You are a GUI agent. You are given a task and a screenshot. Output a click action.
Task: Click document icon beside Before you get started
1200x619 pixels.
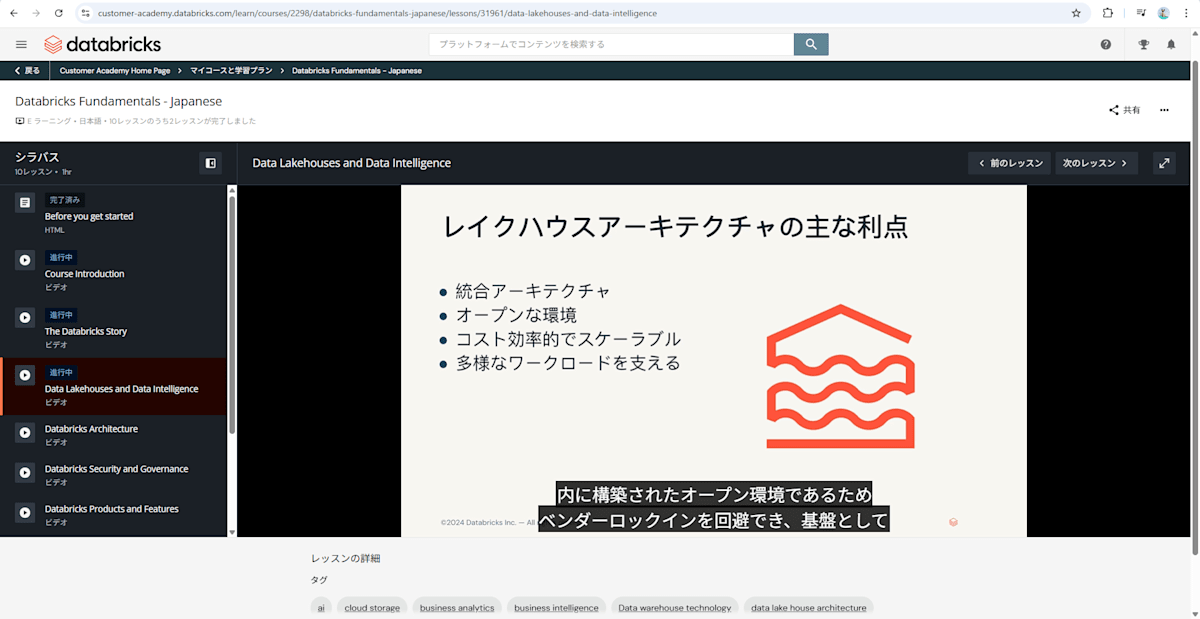coord(25,202)
